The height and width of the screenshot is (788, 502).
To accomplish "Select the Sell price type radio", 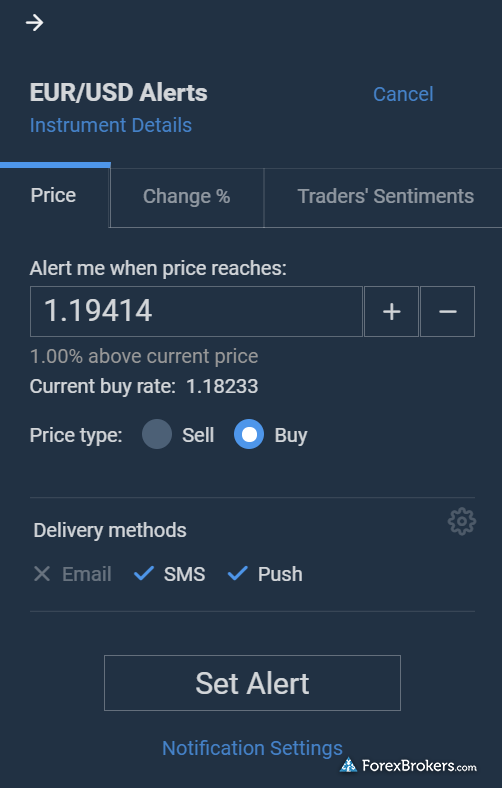I will click(x=157, y=434).
